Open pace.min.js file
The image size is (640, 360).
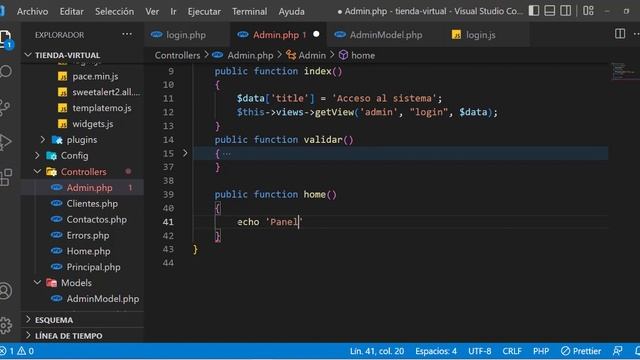point(95,76)
